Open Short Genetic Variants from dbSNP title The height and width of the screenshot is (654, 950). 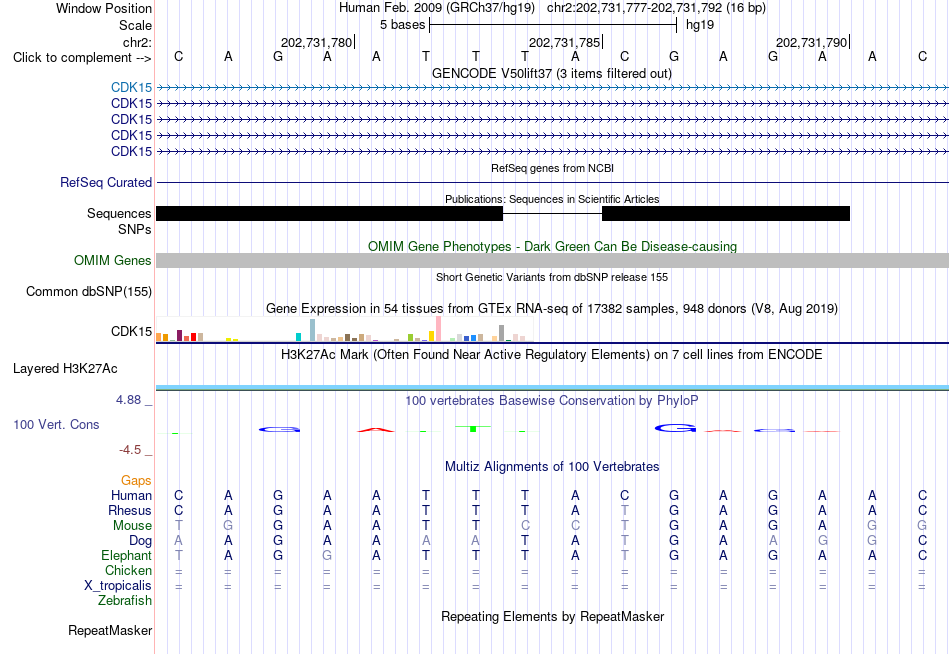coord(552,278)
